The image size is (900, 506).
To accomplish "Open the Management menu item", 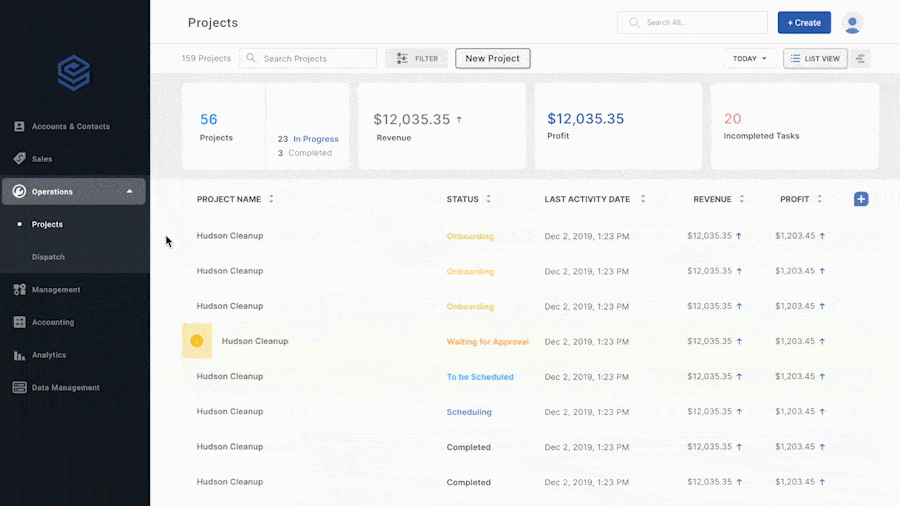I will [x=56, y=290].
